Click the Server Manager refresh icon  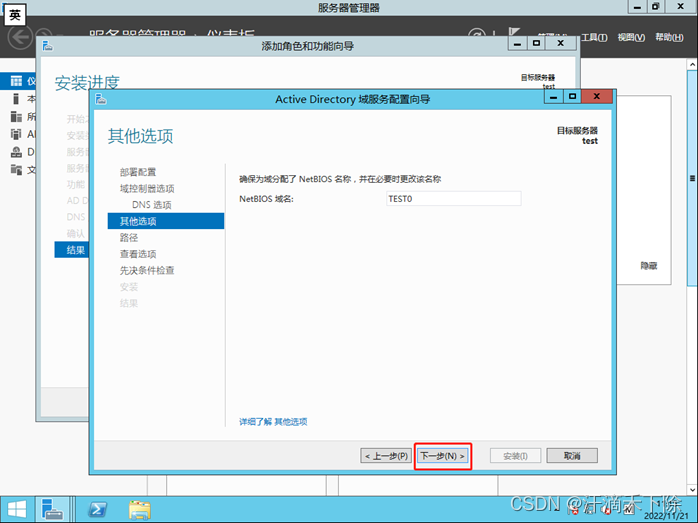pos(477,34)
